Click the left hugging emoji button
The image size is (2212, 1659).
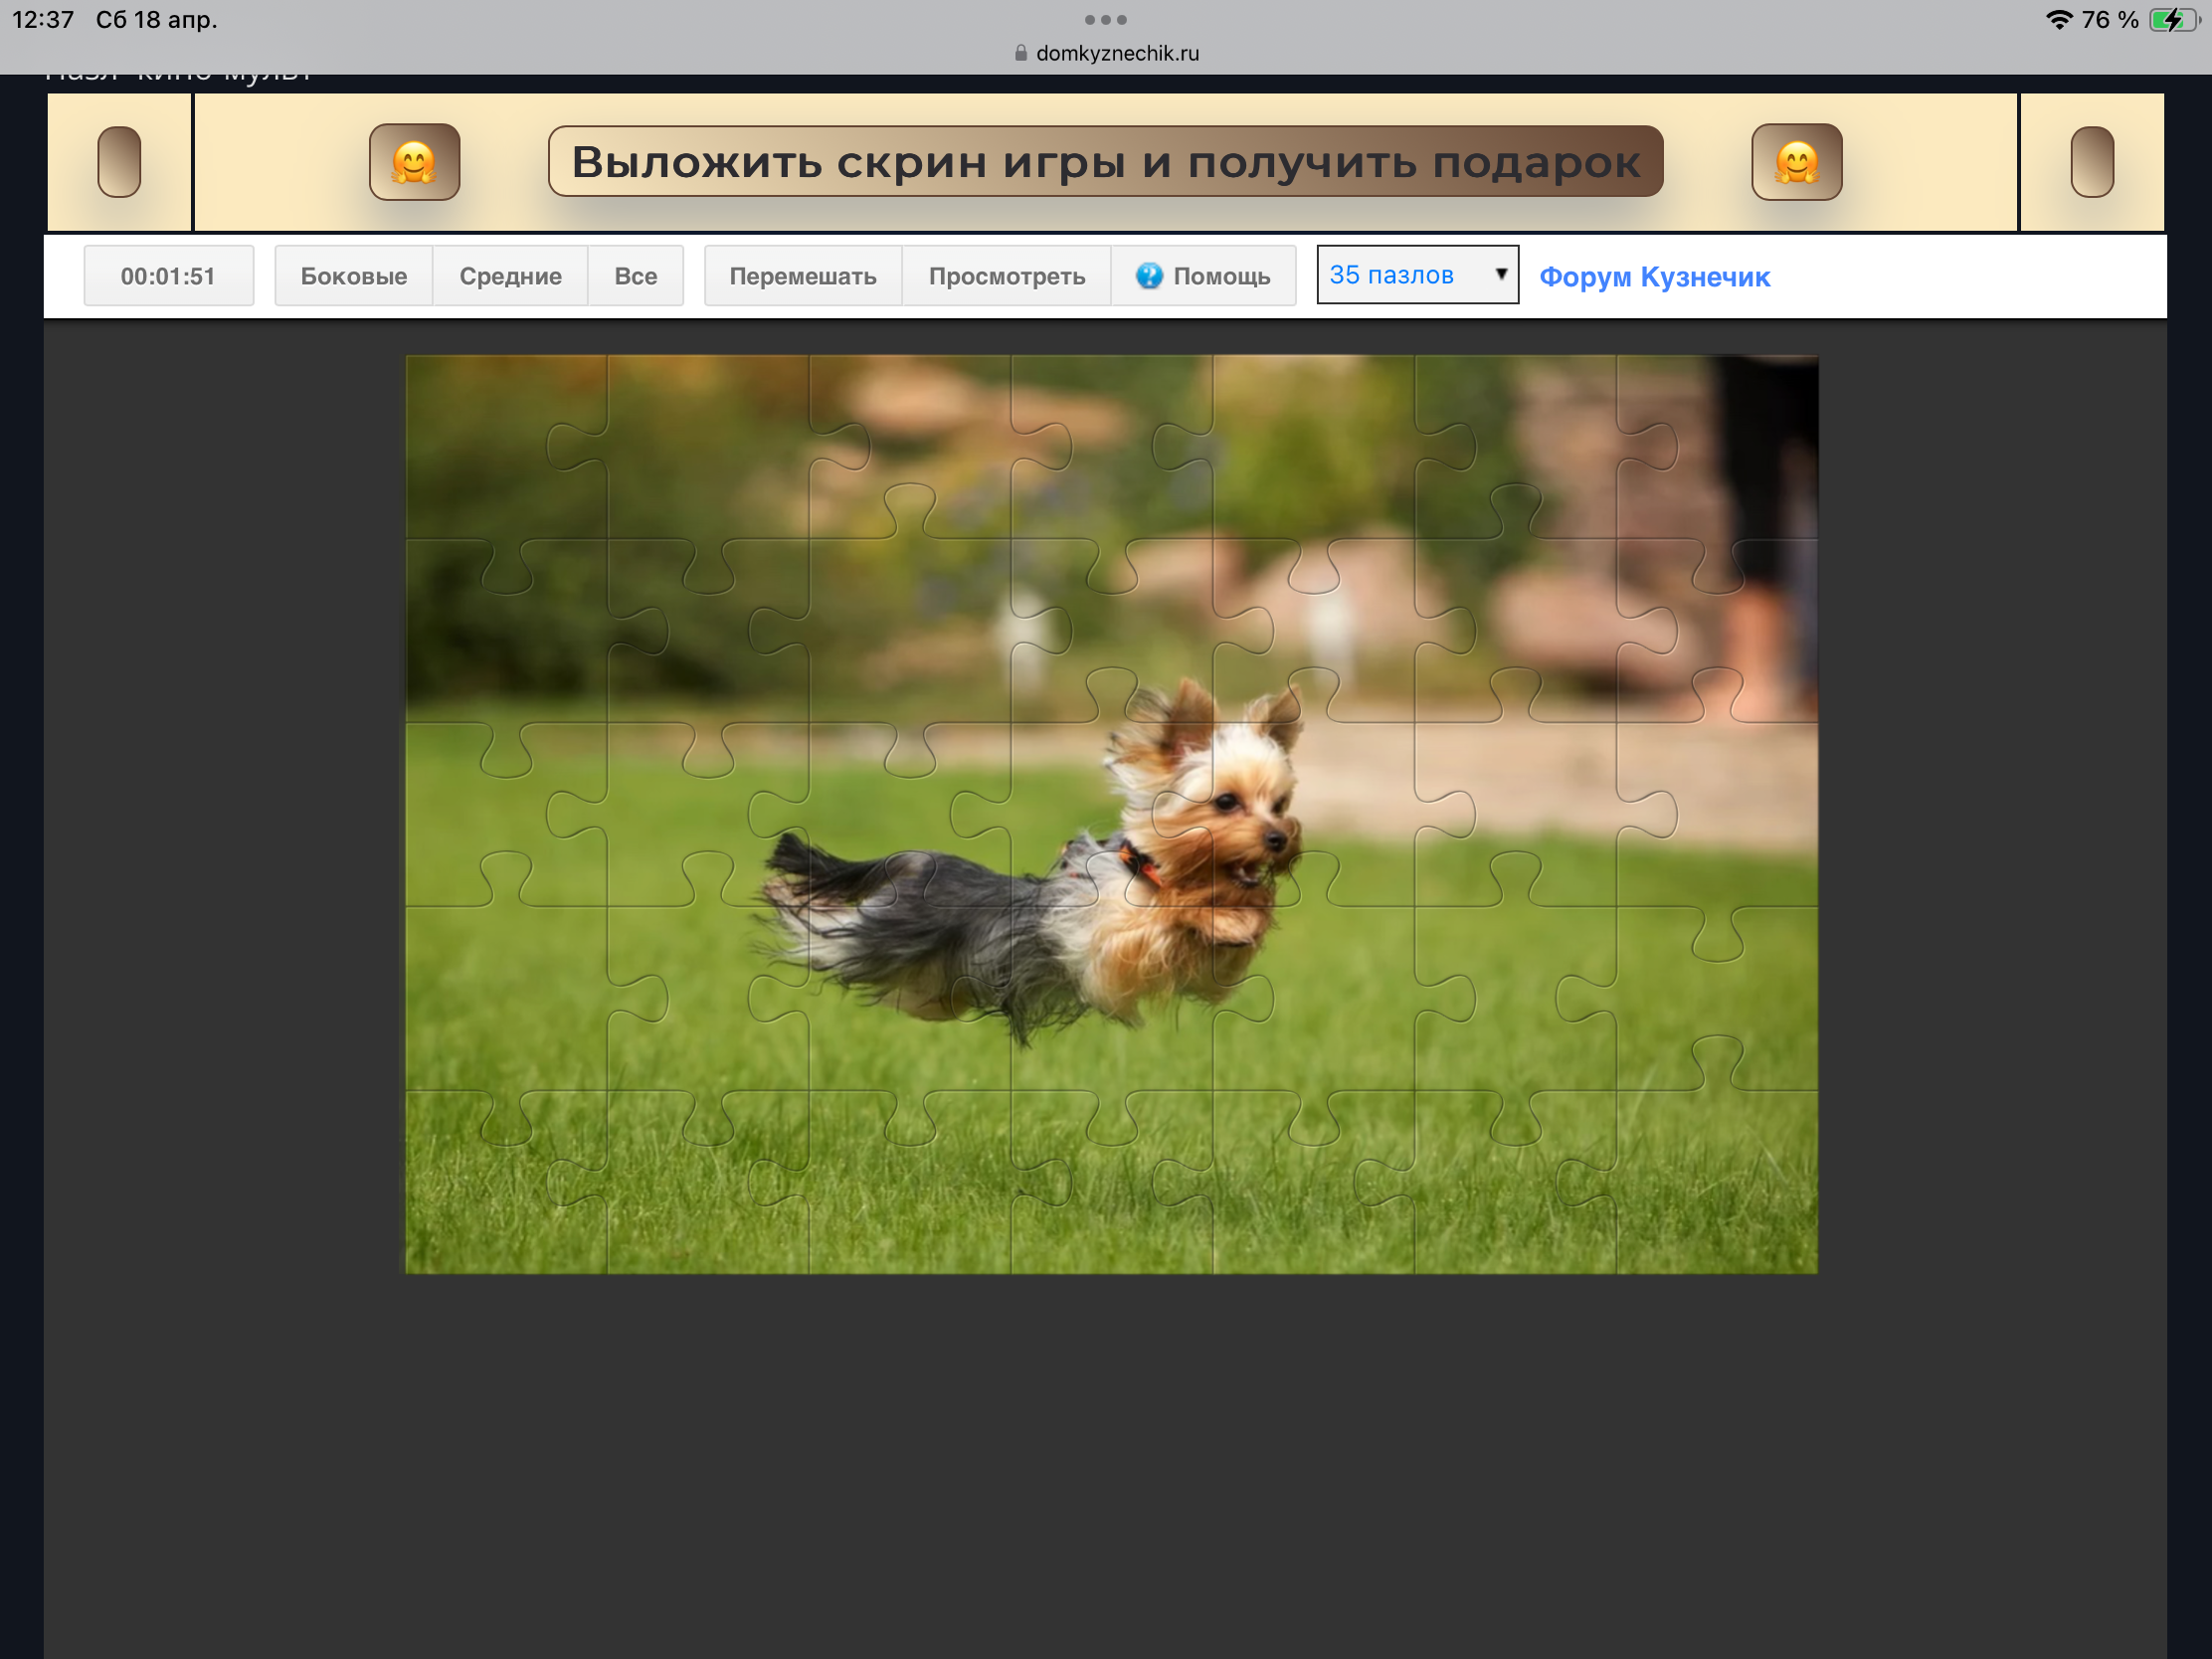[414, 162]
